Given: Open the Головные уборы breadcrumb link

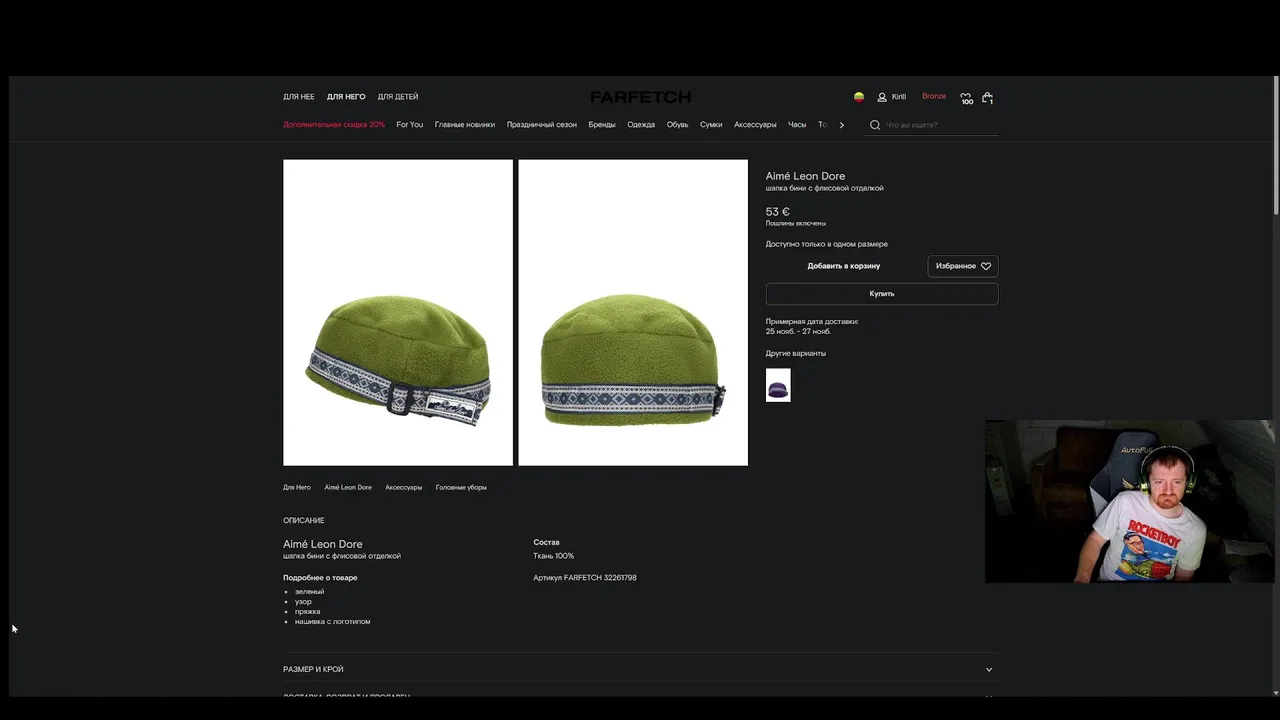Looking at the screenshot, I should tap(461, 487).
